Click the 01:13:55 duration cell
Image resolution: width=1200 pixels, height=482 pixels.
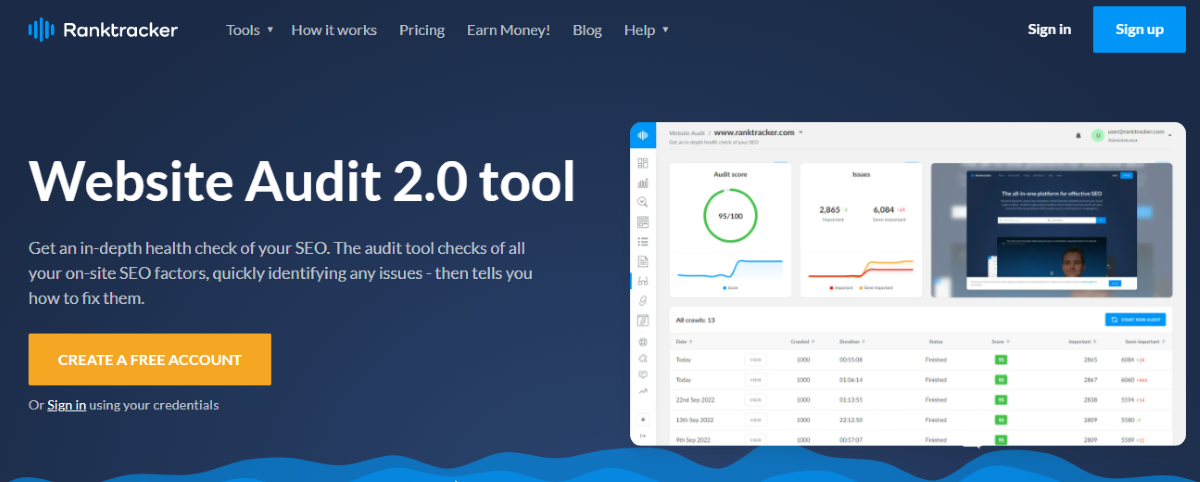(x=851, y=400)
